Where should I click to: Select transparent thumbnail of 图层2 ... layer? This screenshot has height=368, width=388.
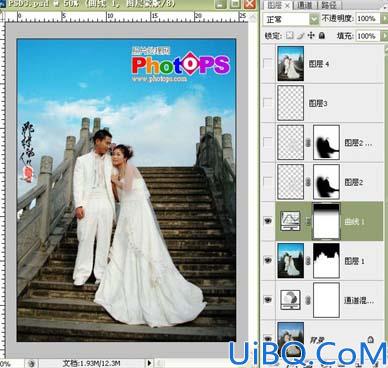(x=291, y=142)
